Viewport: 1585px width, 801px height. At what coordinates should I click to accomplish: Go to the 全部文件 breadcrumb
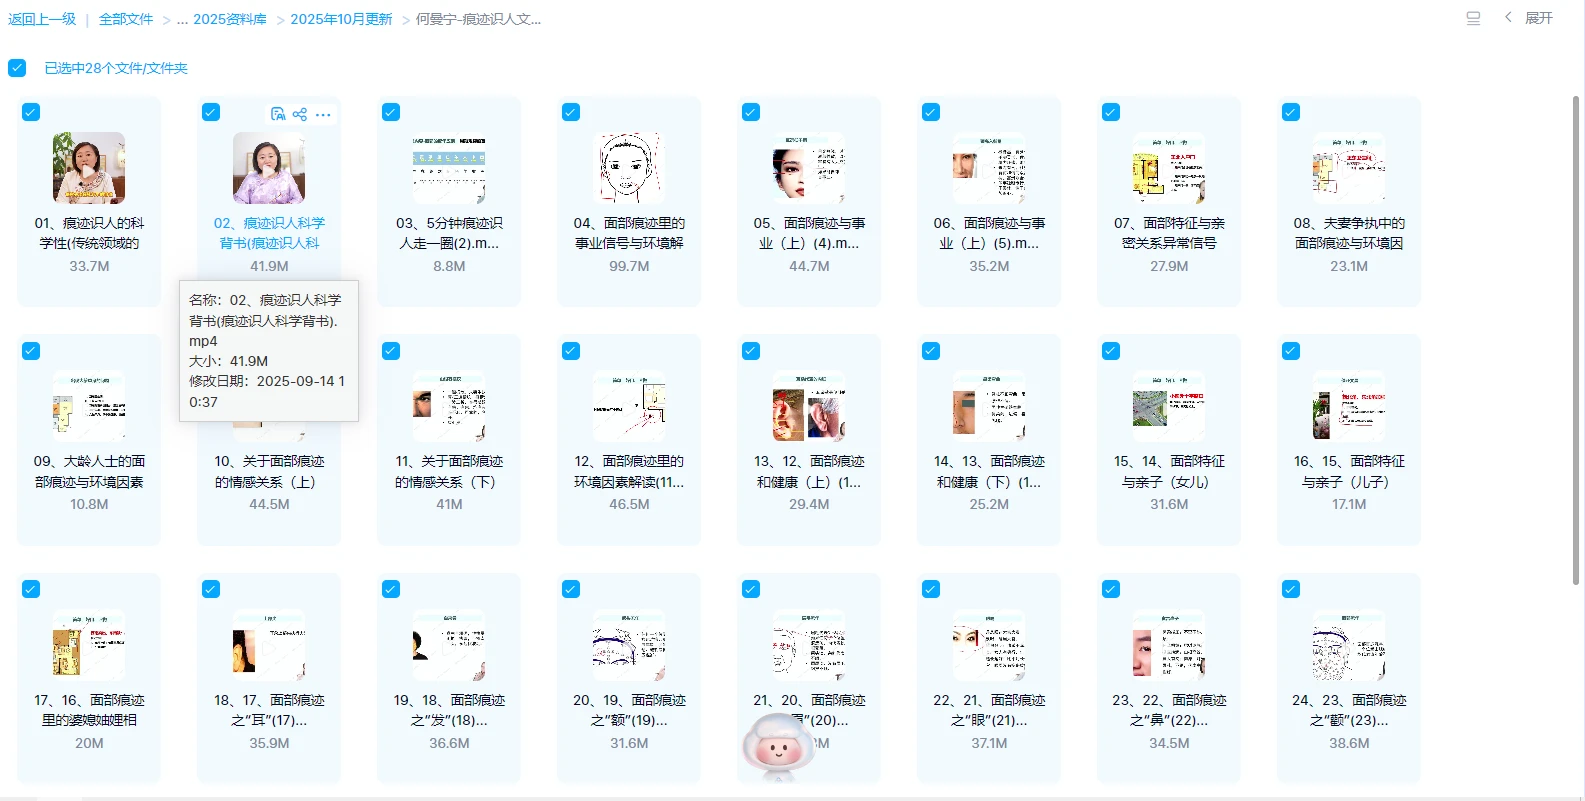pyautogui.click(x=126, y=19)
